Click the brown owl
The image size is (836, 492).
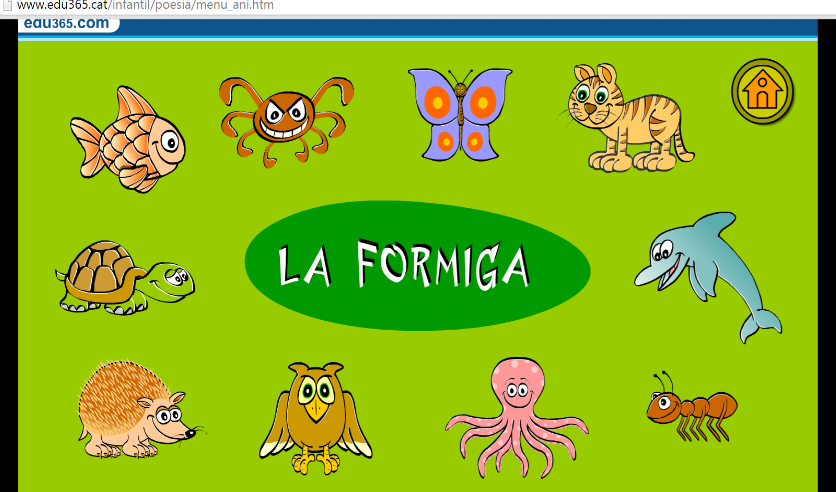tap(315, 416)
